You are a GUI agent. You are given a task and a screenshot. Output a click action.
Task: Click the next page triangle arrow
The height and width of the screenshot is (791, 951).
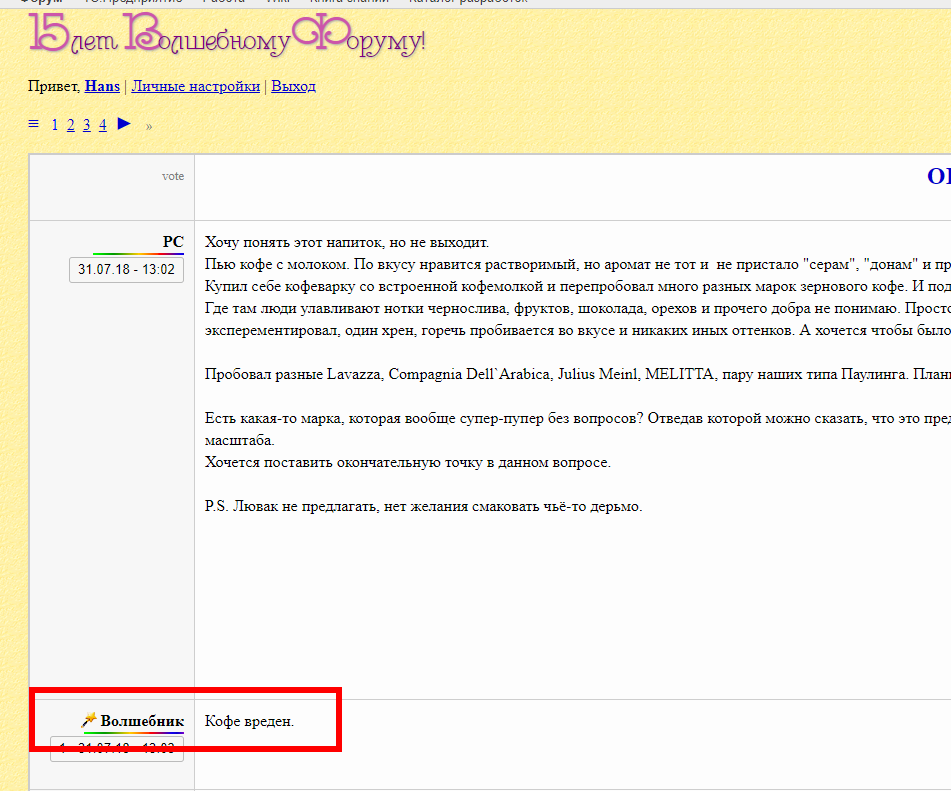pos(124,124)
